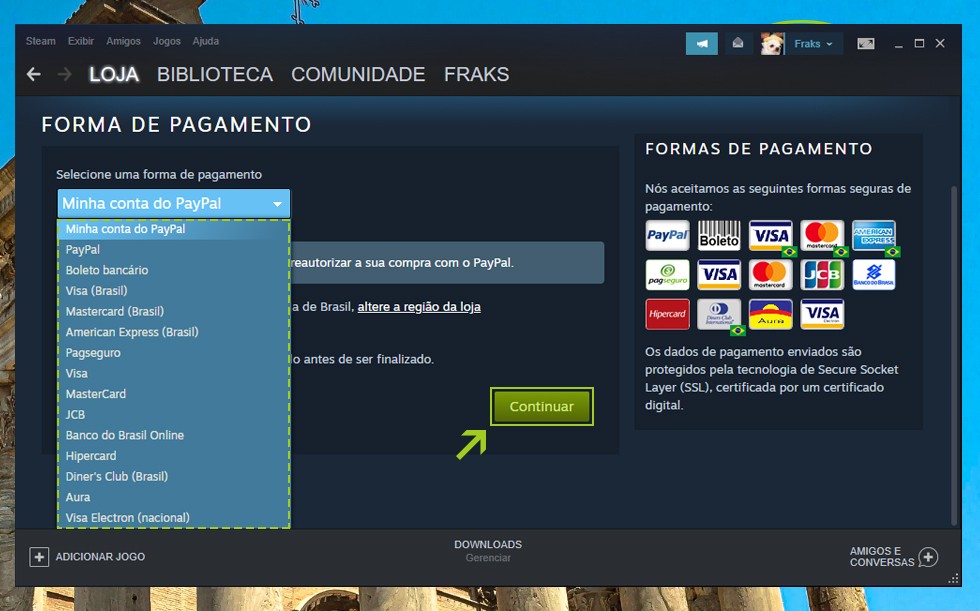Click the Boleto barcode logo
The width and height of the screenshot is (980, 611).
[719, 236]
